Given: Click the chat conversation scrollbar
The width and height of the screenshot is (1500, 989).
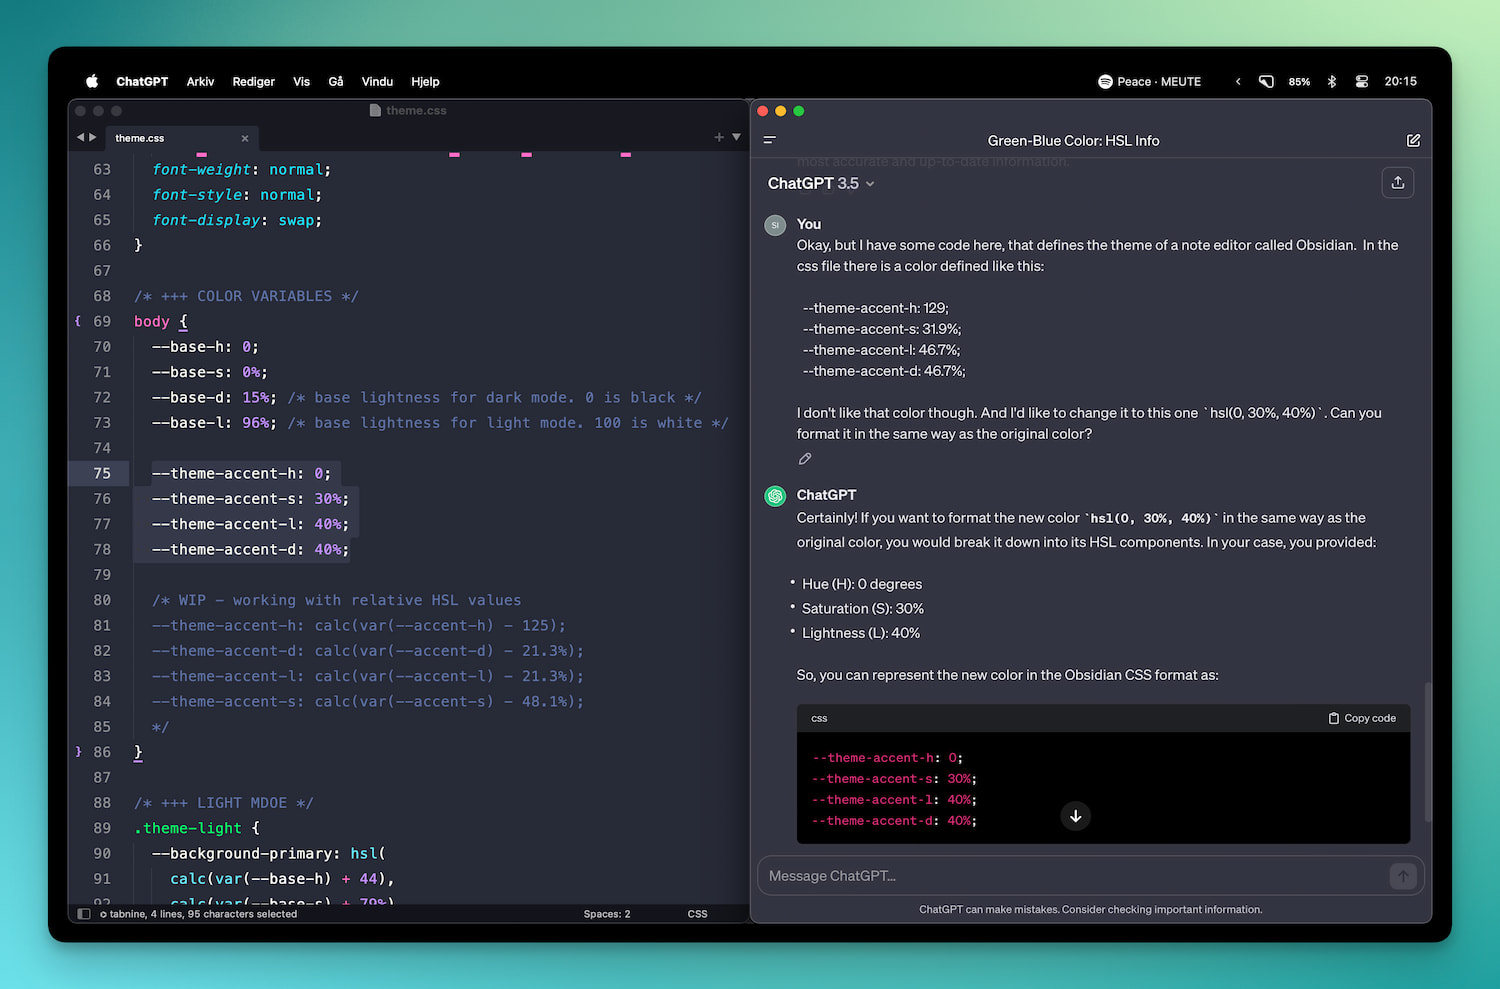Looking at the screenshot, I should (x=1427, y=750).
